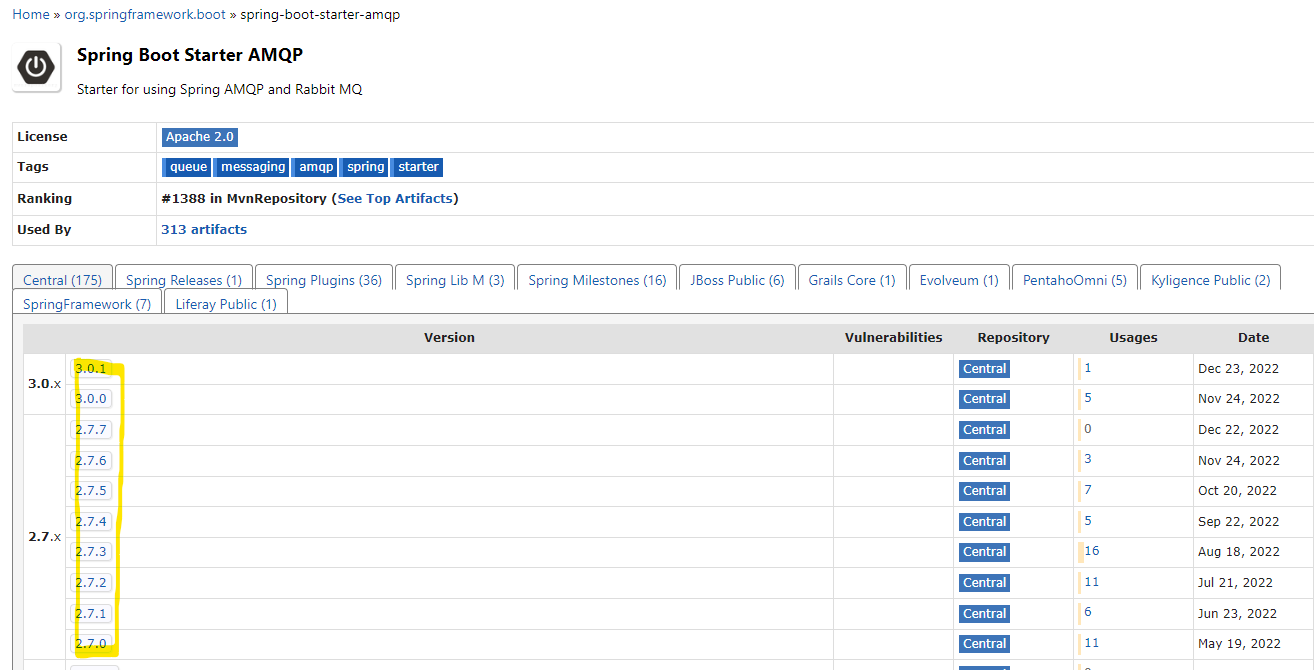Viewport: 1314px width, 670px height.
Task: Open the Apache 2.0 license tag
Action: point(200,137)
